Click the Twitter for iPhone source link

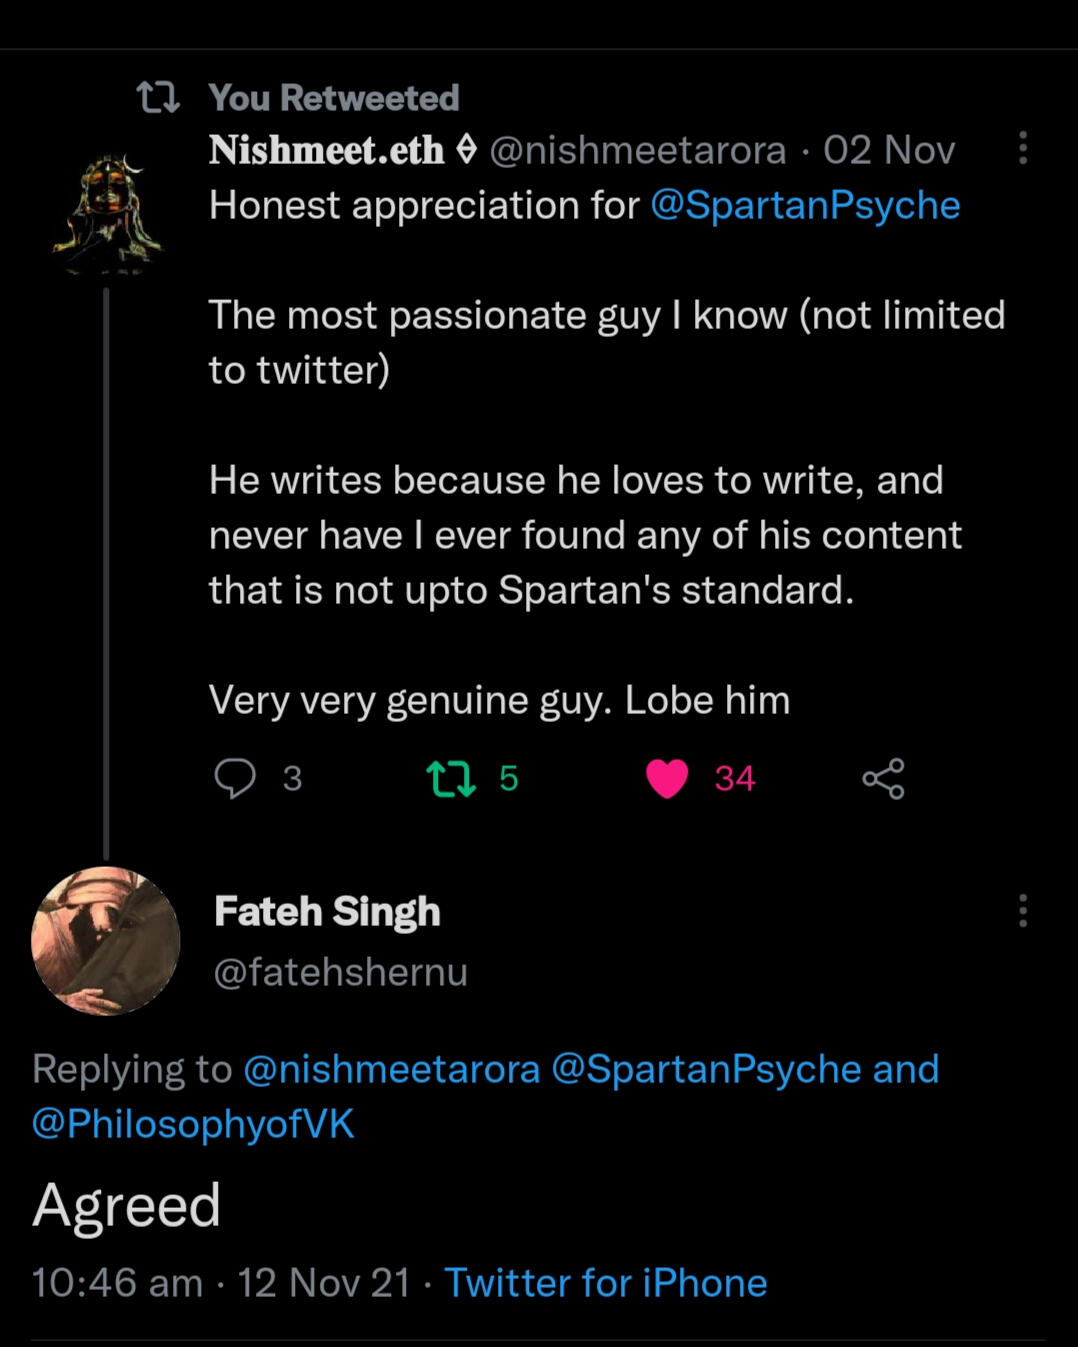point(605,1283)
